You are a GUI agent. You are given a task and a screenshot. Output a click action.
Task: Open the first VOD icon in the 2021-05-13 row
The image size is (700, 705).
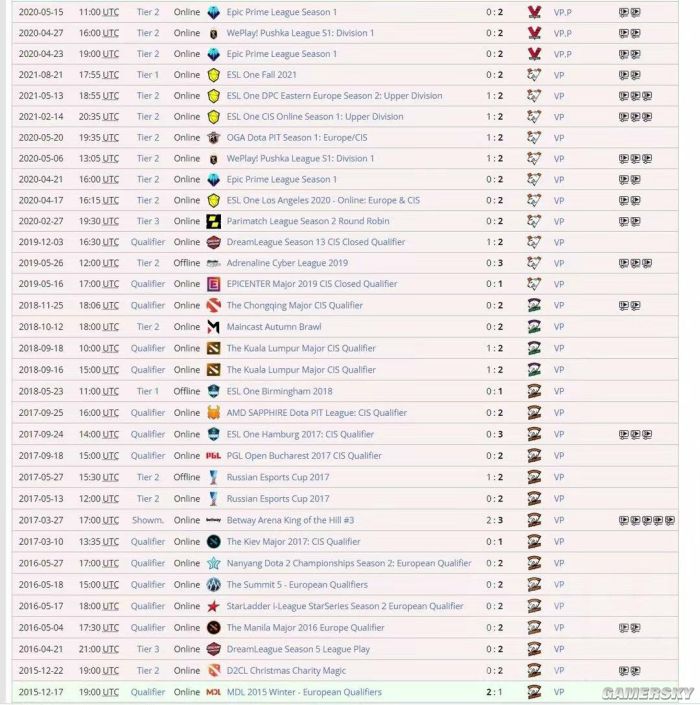(x=624, y=96)
